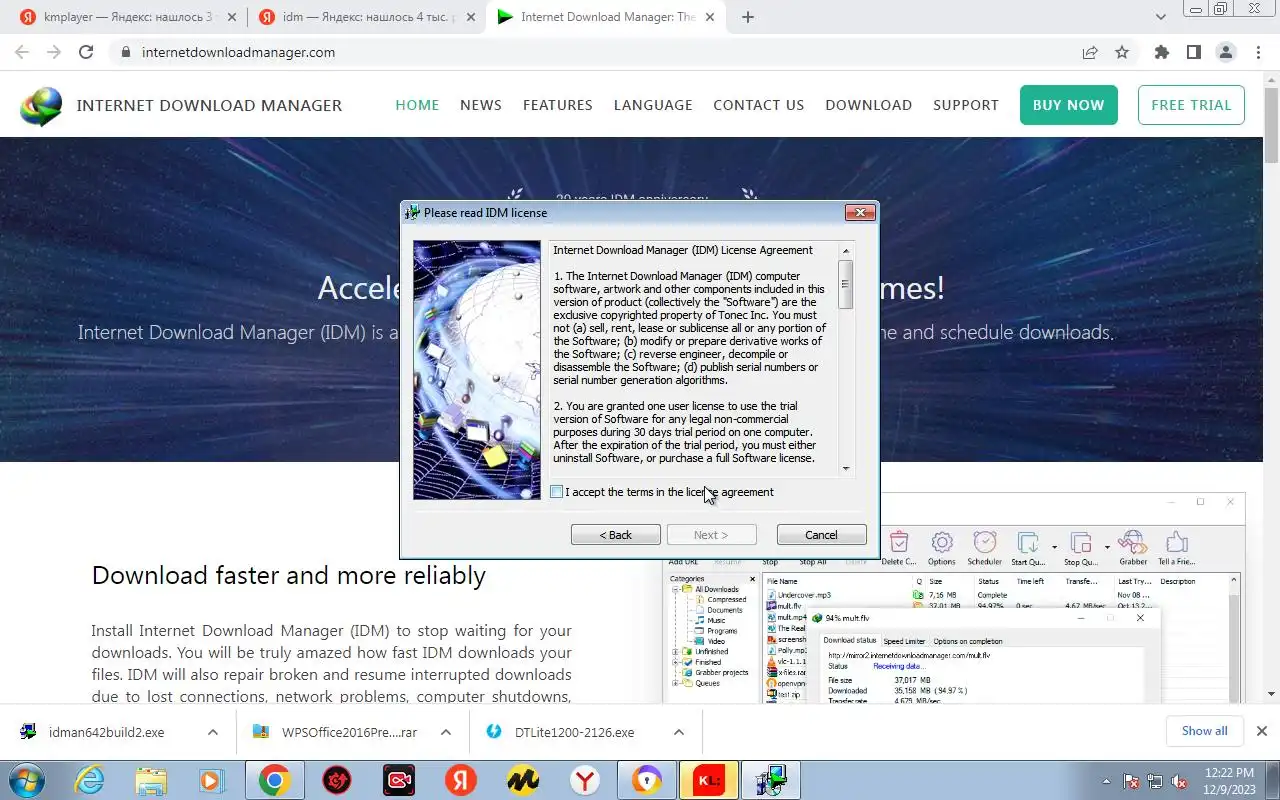Open the Chrome three-dot menu
This screenshot has height=800, width=1280.
[x=1256, y=52]
